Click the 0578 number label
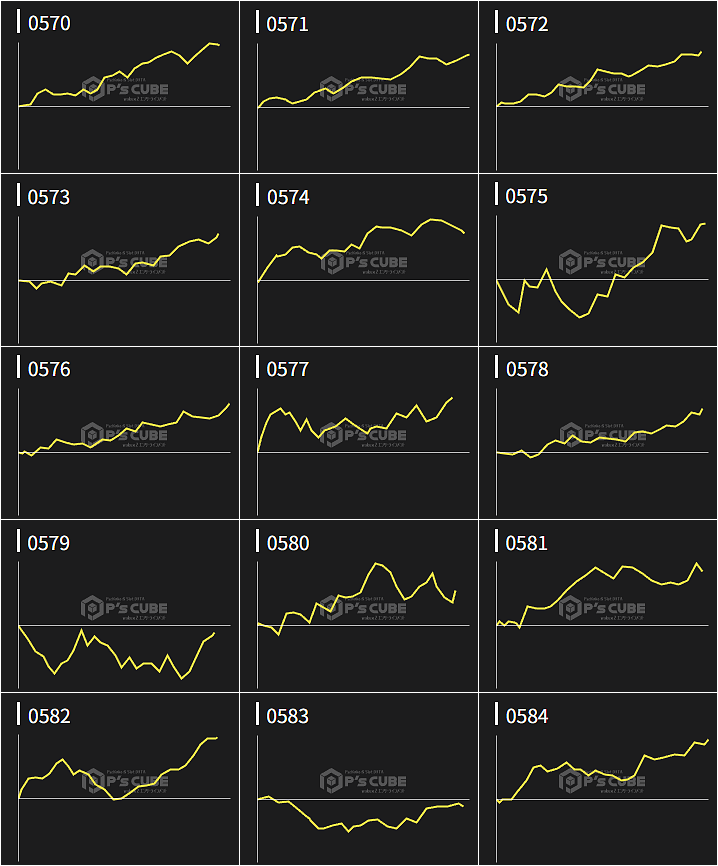This screenshot has width=718, height=866. coord(527,370)
